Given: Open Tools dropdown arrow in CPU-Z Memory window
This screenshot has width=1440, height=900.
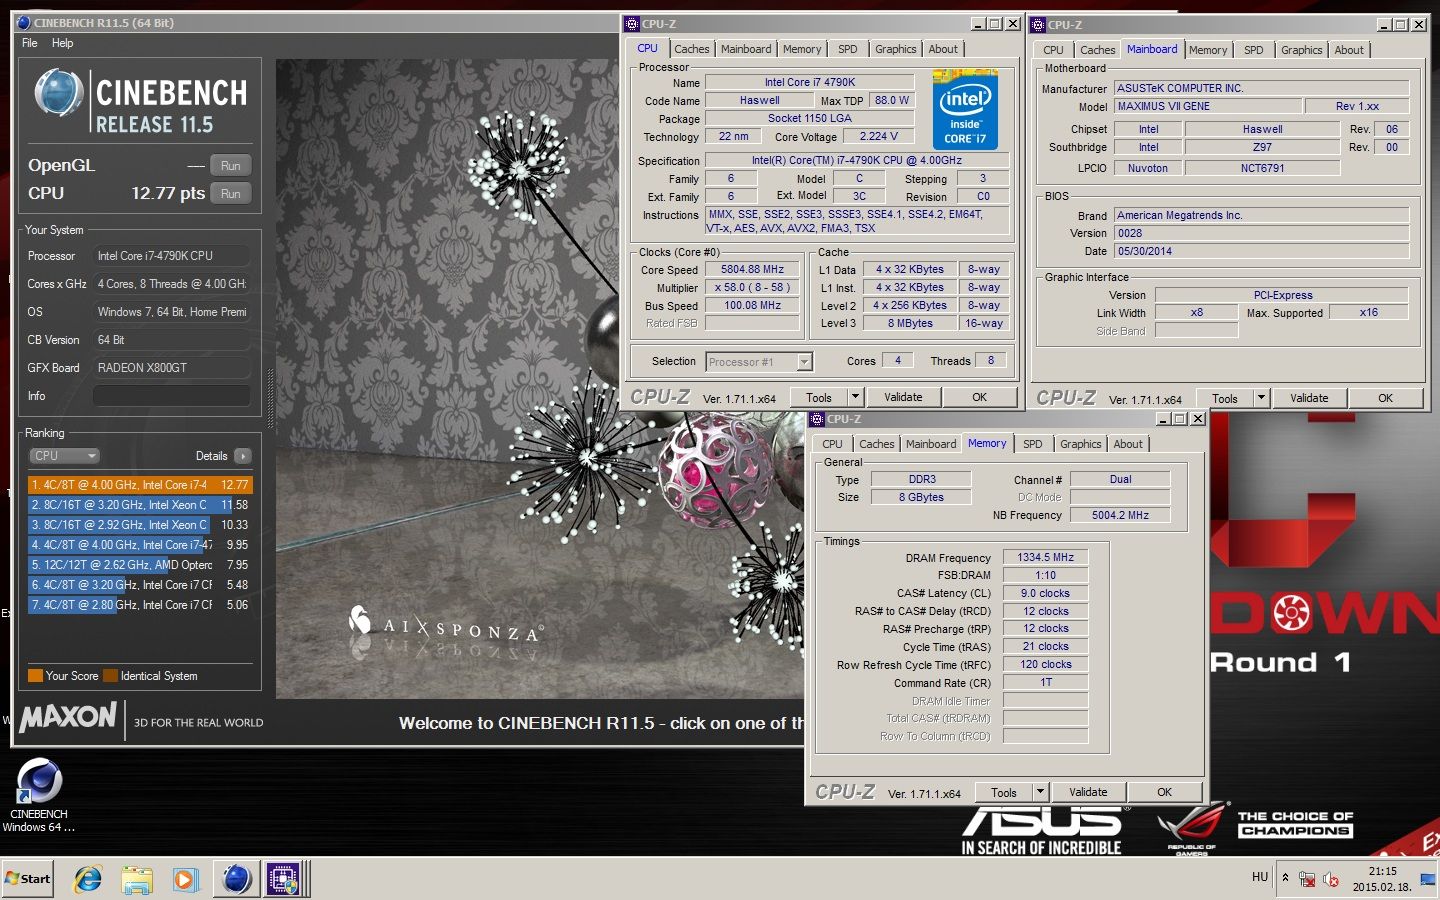Looking at the screenshot, I should tap(1040, 792).
